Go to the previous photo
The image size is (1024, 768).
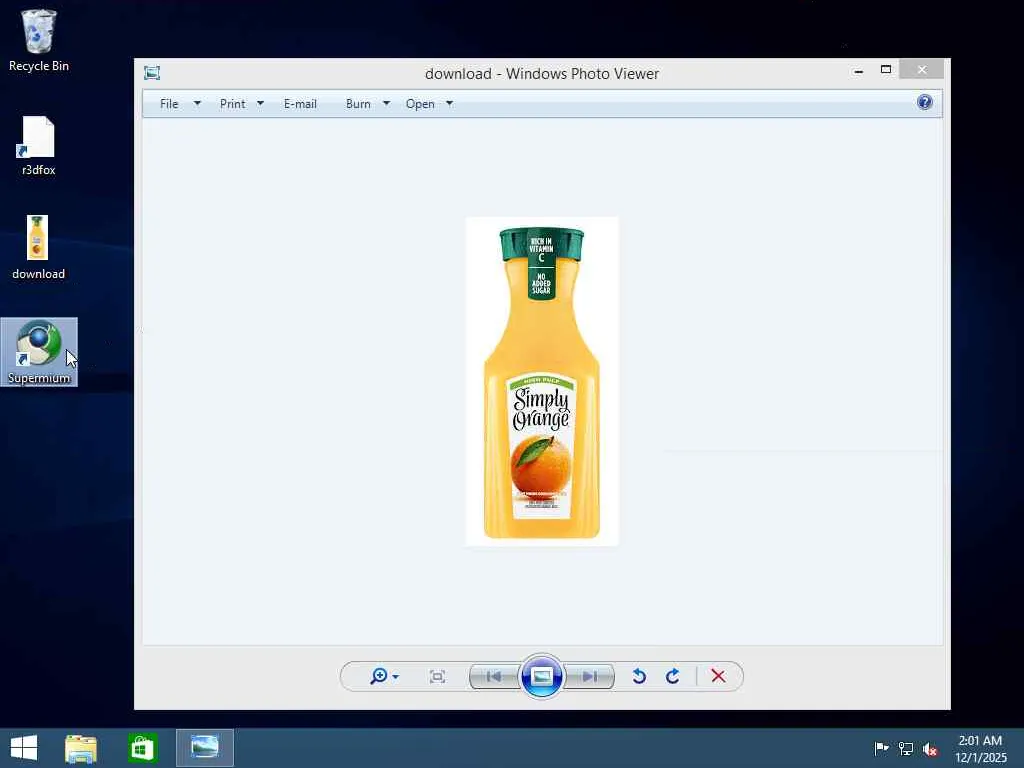(x=494, y=677)
